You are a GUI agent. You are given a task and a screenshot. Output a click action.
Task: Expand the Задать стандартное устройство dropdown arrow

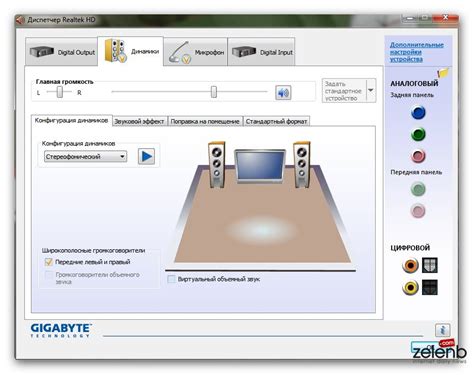371,90
